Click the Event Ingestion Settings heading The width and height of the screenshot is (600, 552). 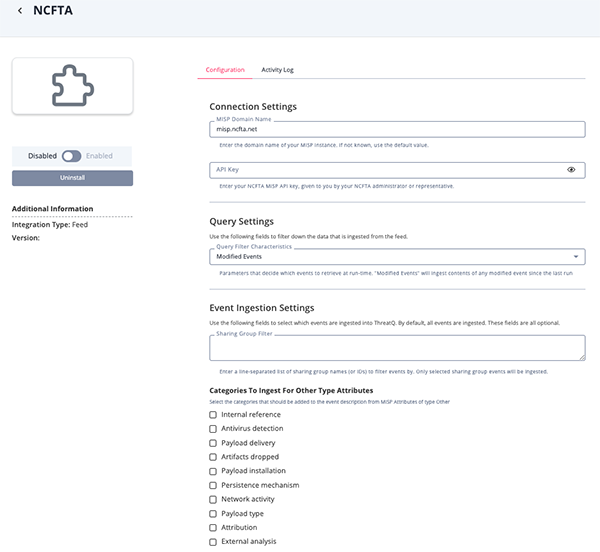(262, 308)
